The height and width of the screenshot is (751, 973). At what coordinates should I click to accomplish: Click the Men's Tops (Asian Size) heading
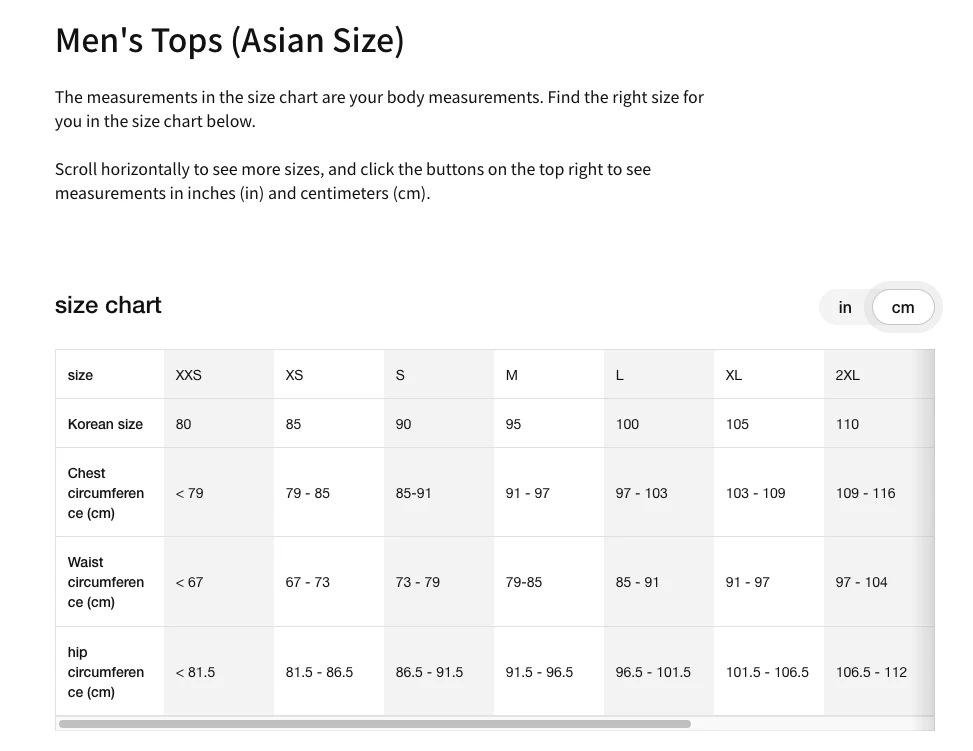click(229, 41)
